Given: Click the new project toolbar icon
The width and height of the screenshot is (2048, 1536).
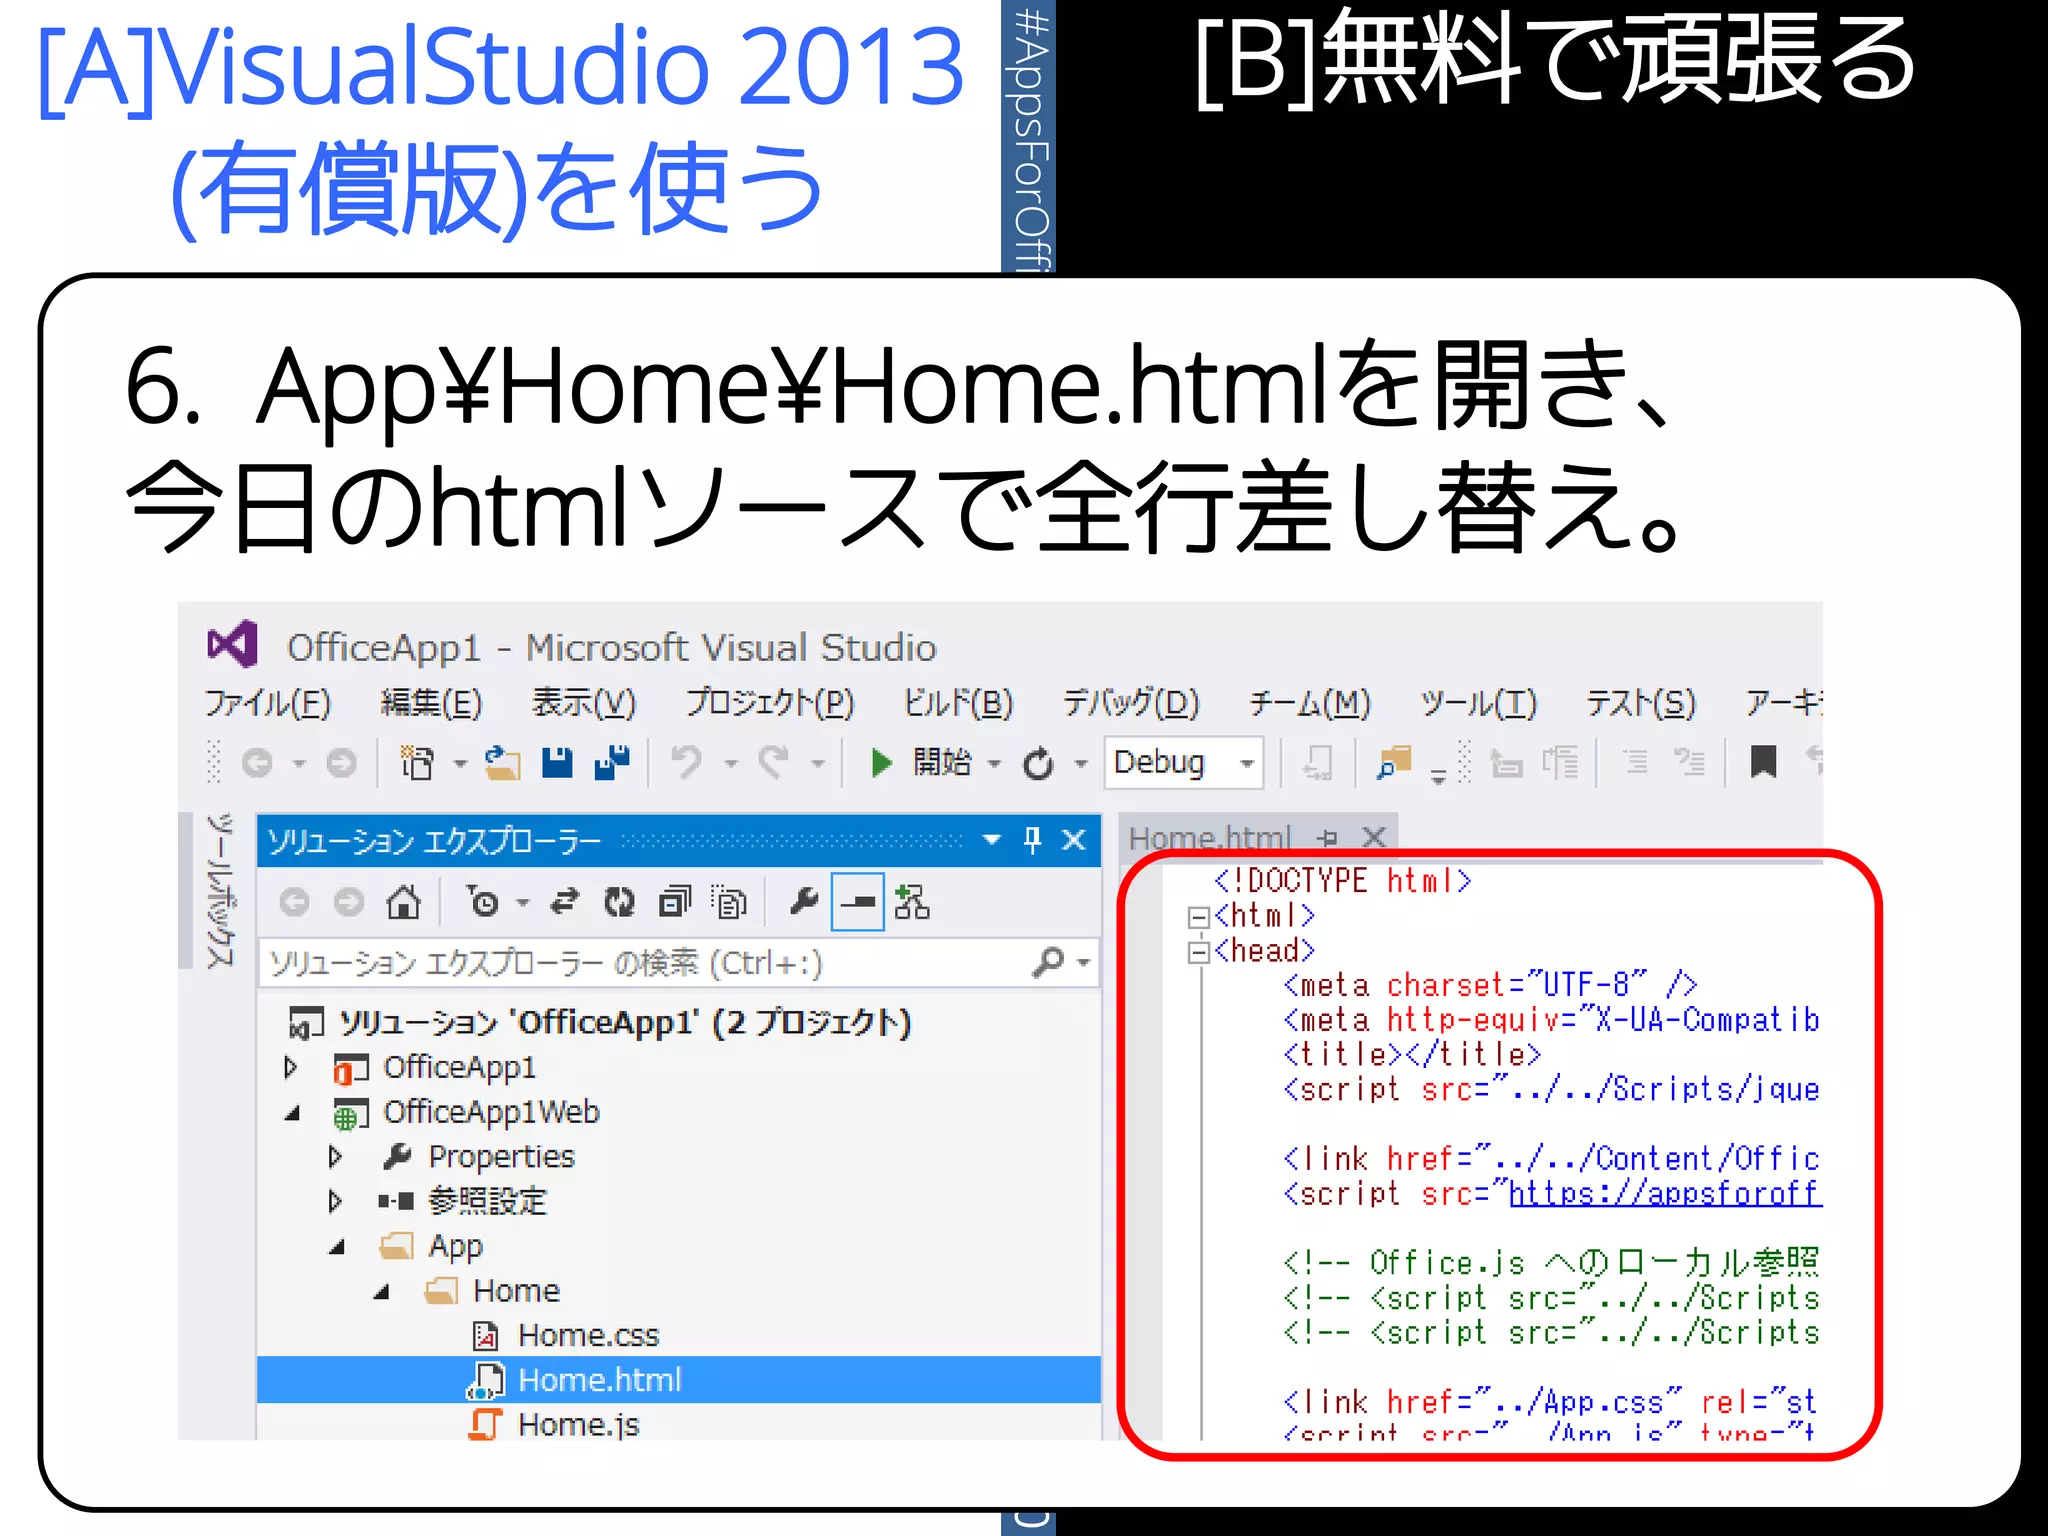Looking at the screenshot, I should click(x=417, y=763).
